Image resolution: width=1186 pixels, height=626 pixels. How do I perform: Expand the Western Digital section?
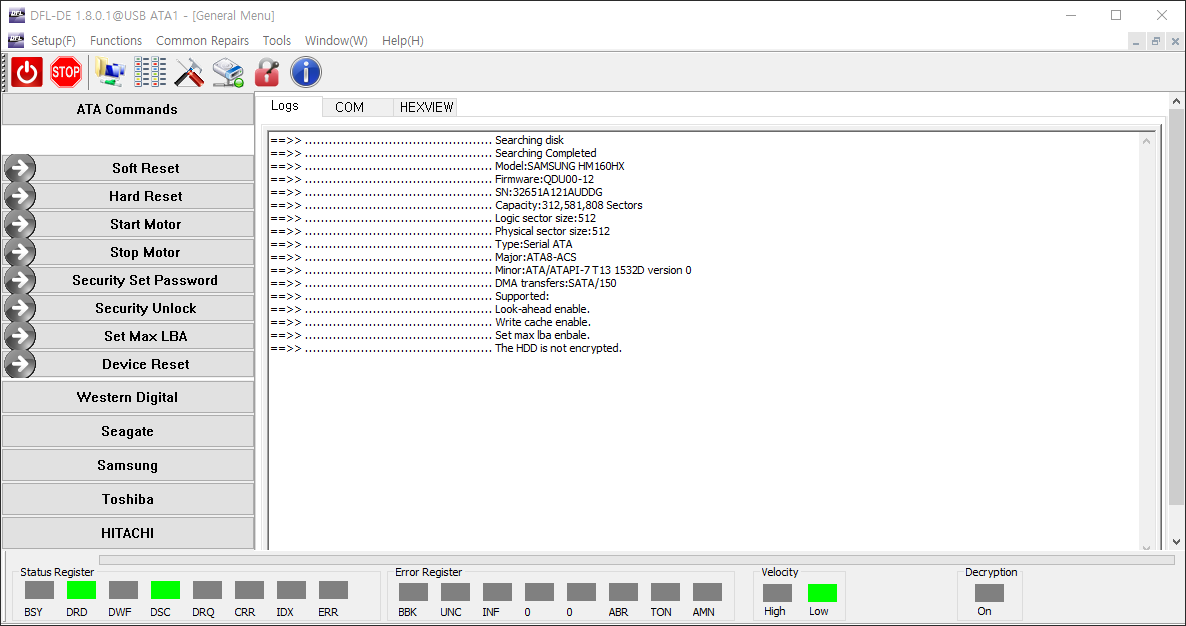(x=128, y=398)
